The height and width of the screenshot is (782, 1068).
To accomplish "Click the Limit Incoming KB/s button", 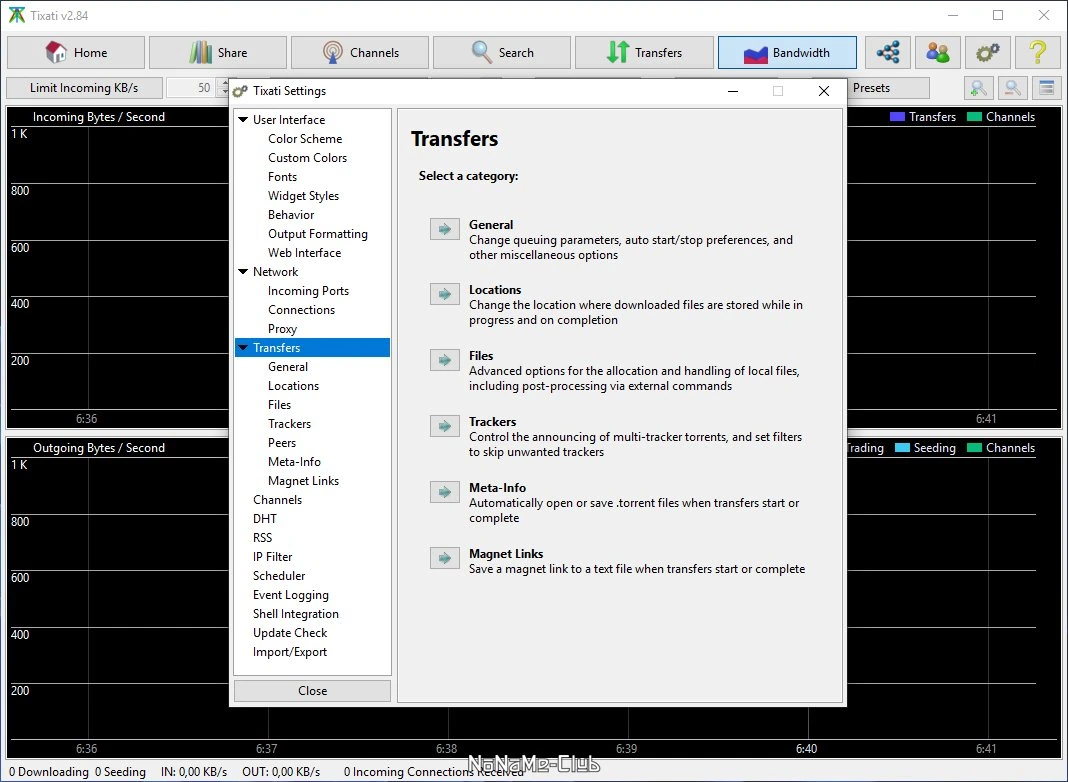I will pos(84,88).
